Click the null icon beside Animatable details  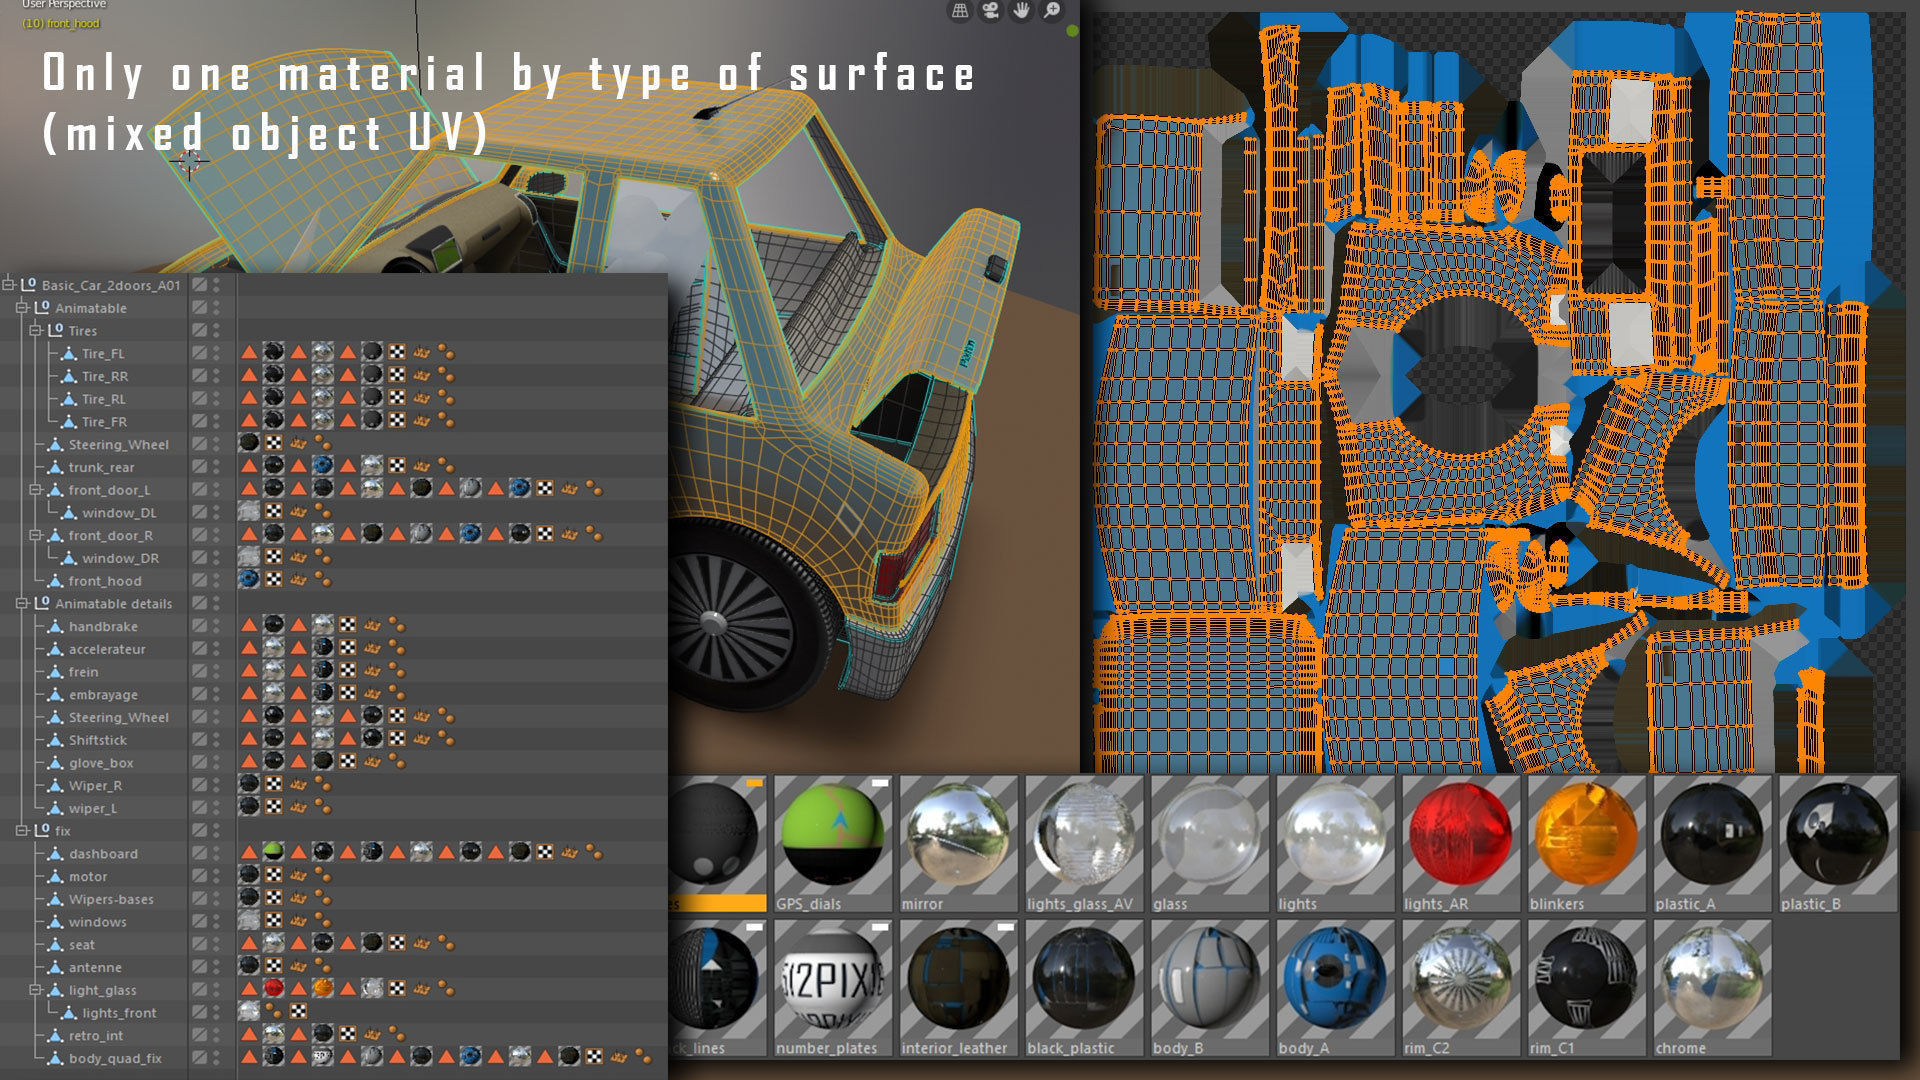(42, 603)
